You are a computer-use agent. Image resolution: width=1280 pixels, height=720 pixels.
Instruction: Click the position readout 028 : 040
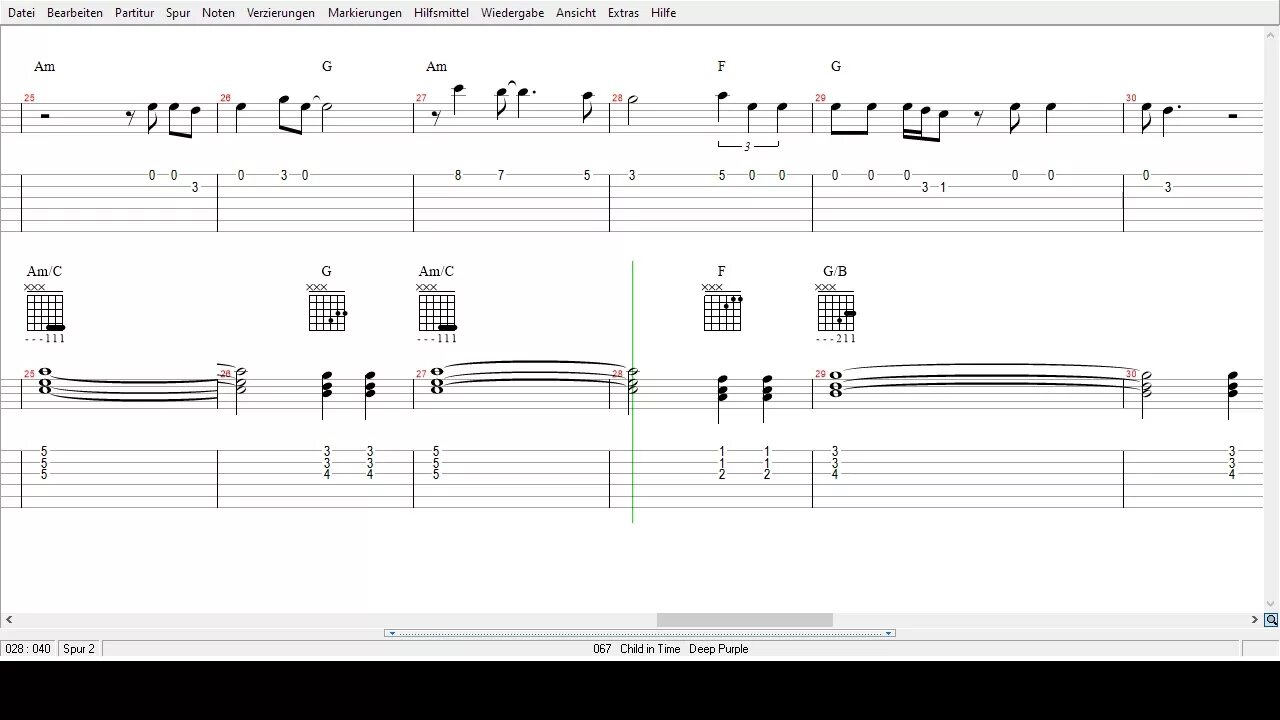click(28, 649)
